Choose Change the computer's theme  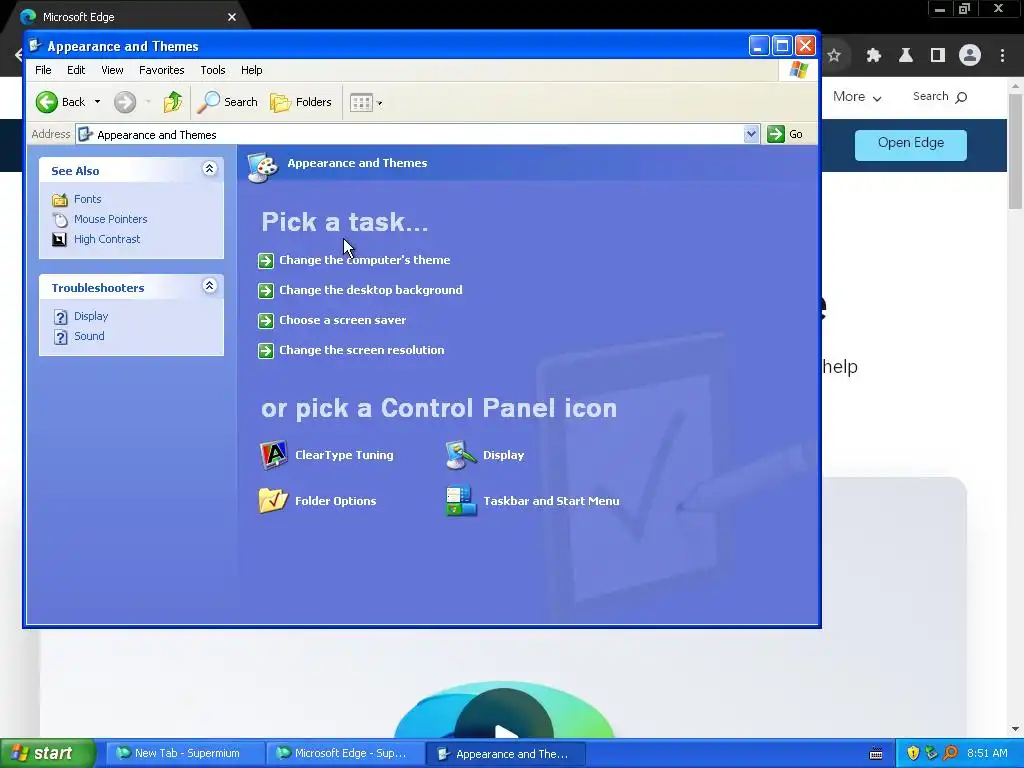364,260
